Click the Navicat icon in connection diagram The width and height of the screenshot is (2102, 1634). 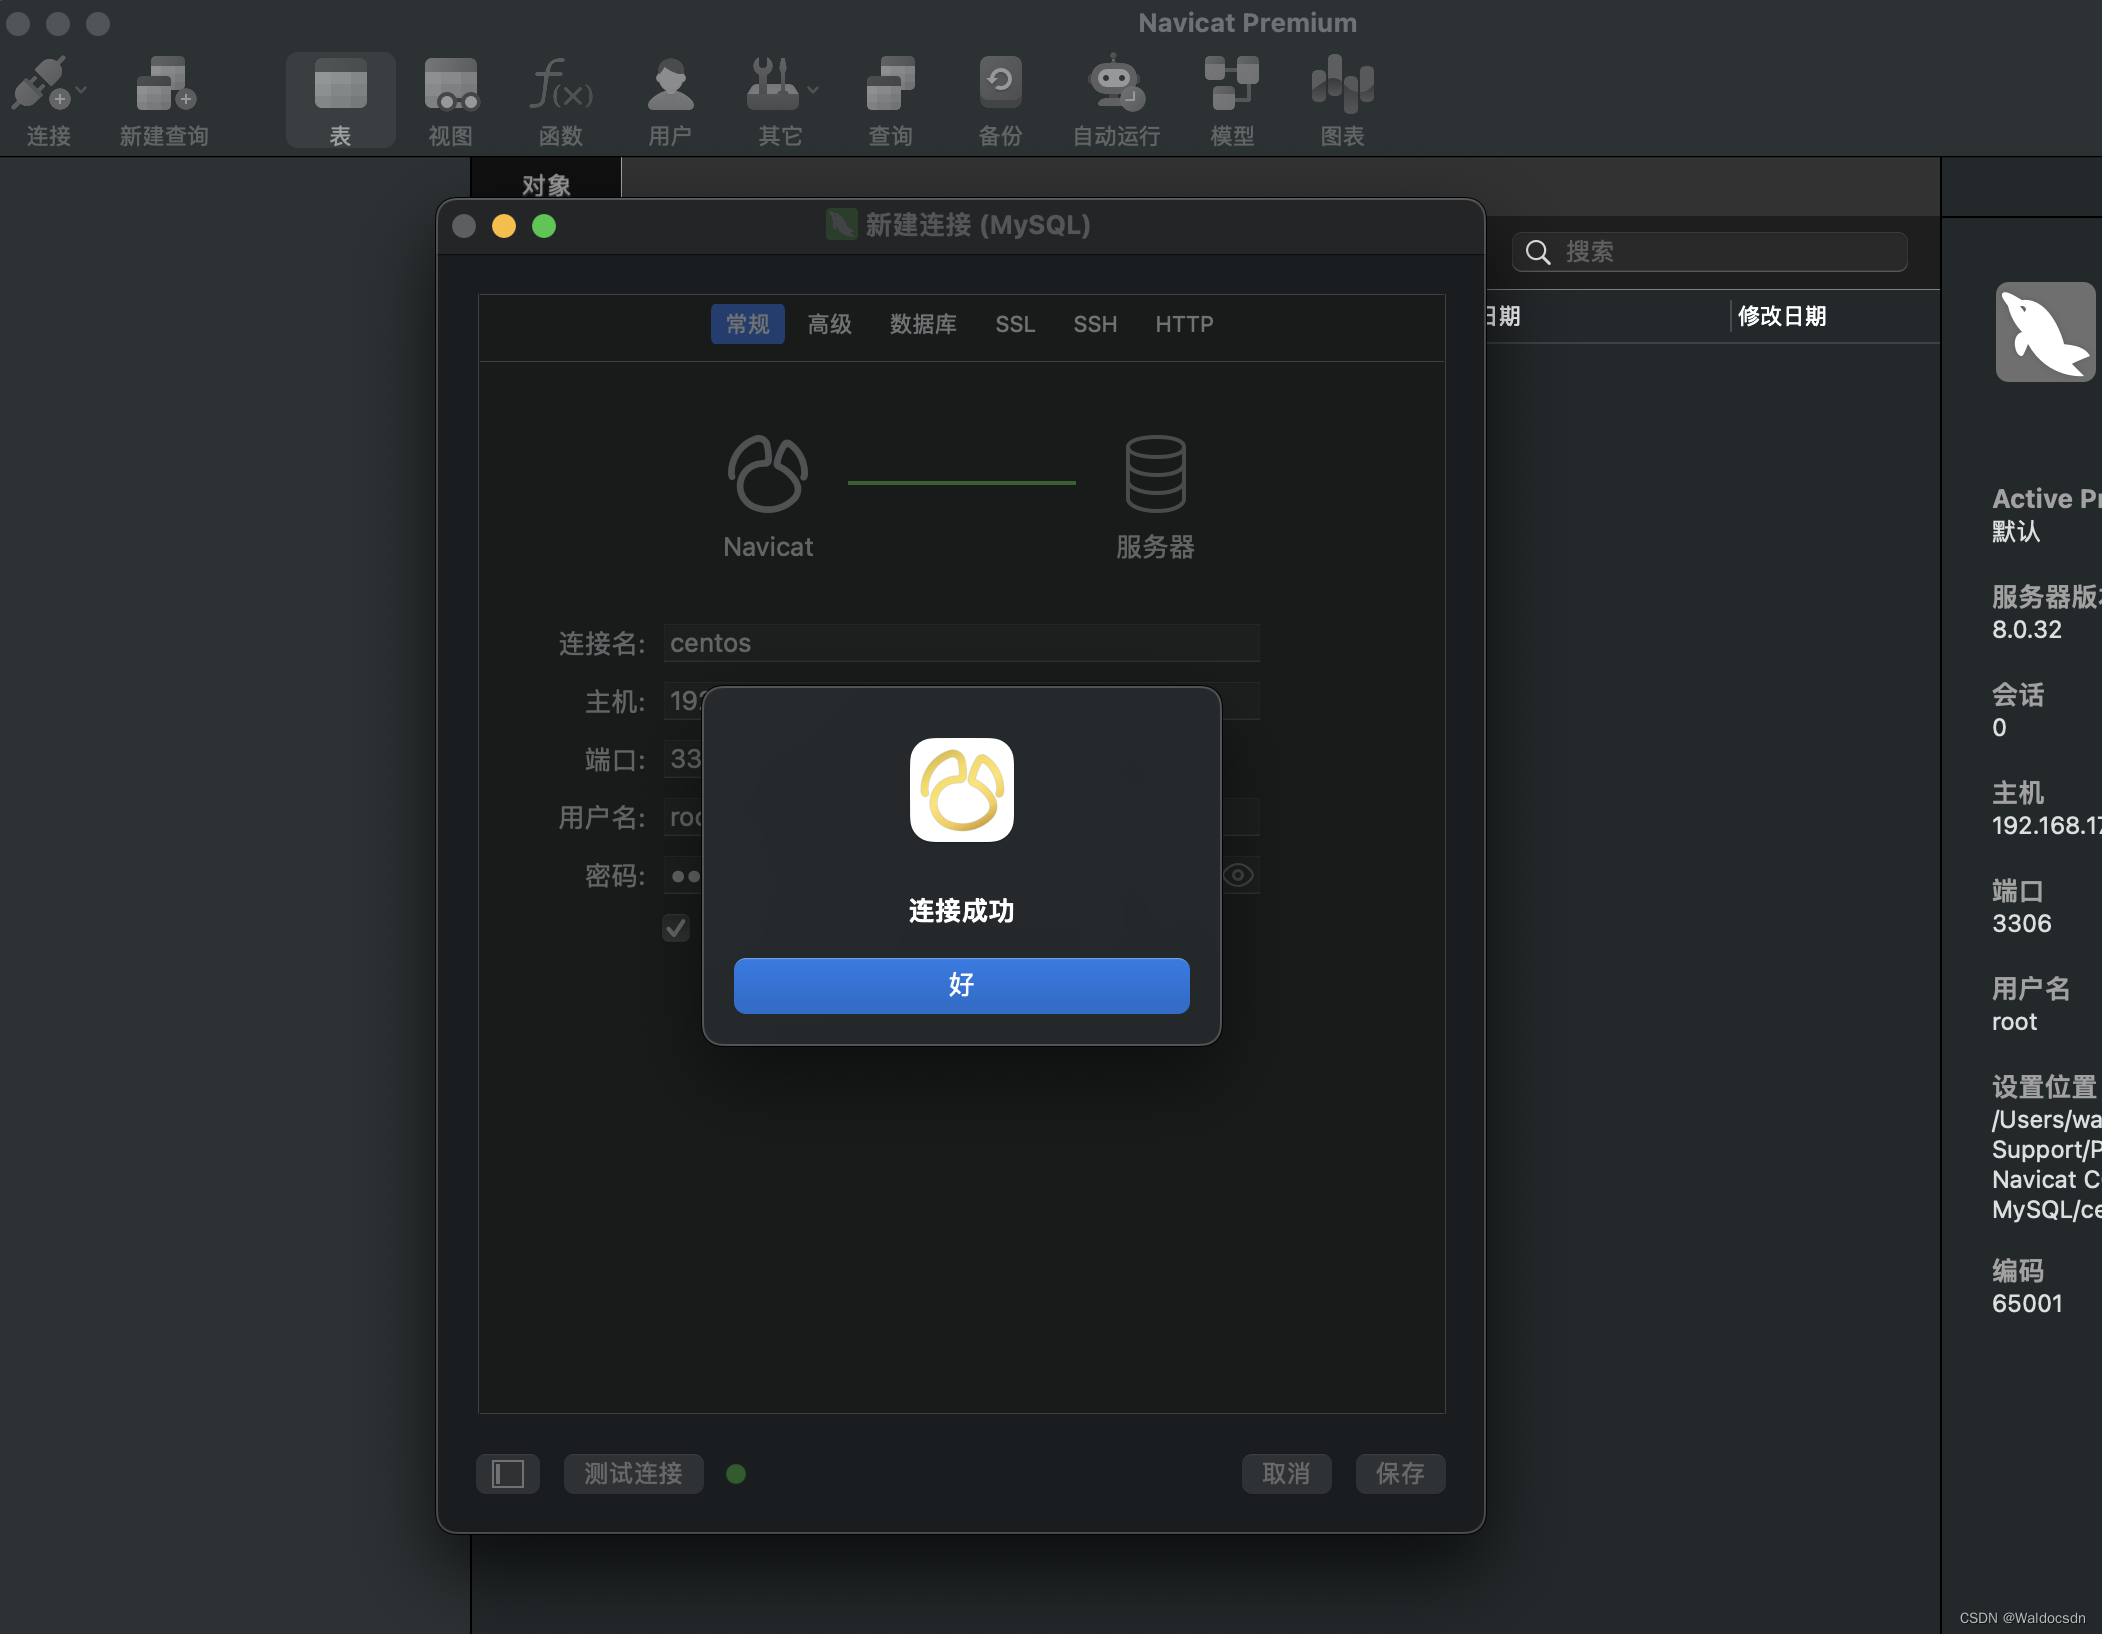(x=767, y=474)
